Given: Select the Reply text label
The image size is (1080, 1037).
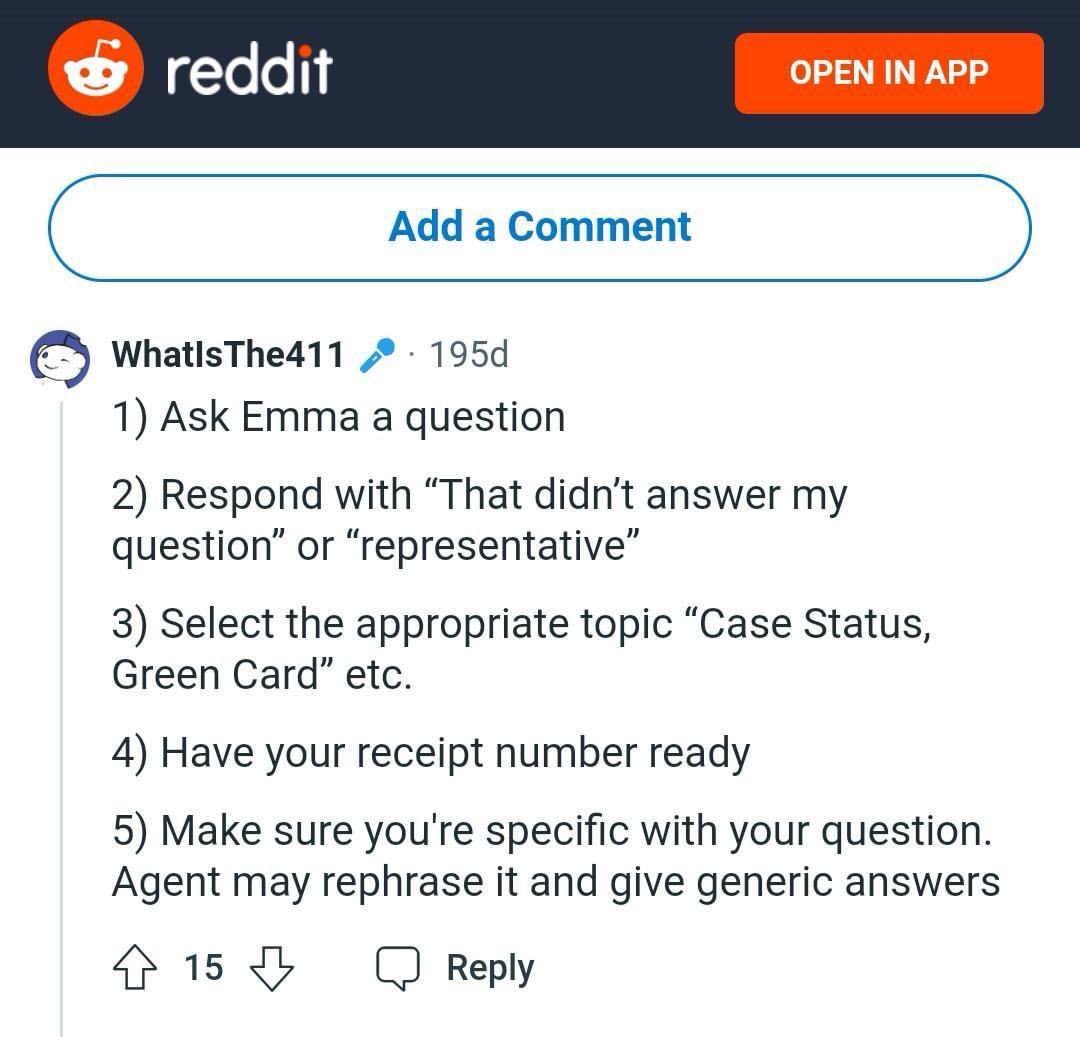Looking at the screenshot, I should pyautogui.click(x=490, y=968).
